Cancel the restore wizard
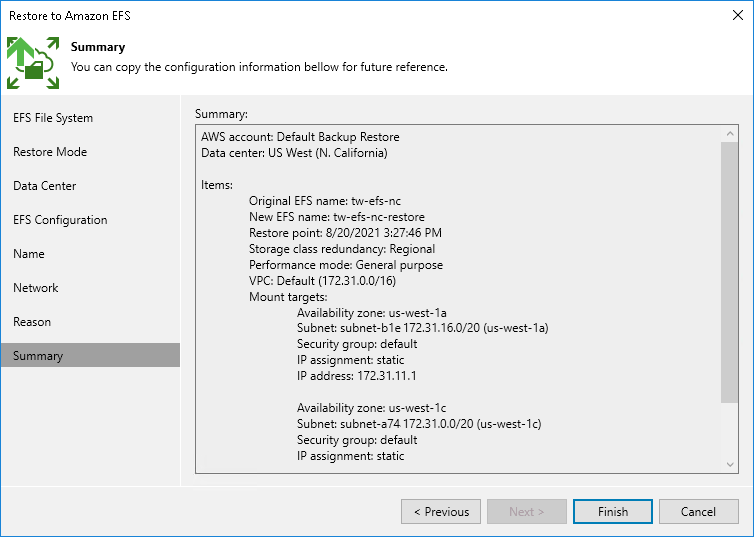Viewport: 754px width, 537px height. pyautogui.click(x=698, y=512)
